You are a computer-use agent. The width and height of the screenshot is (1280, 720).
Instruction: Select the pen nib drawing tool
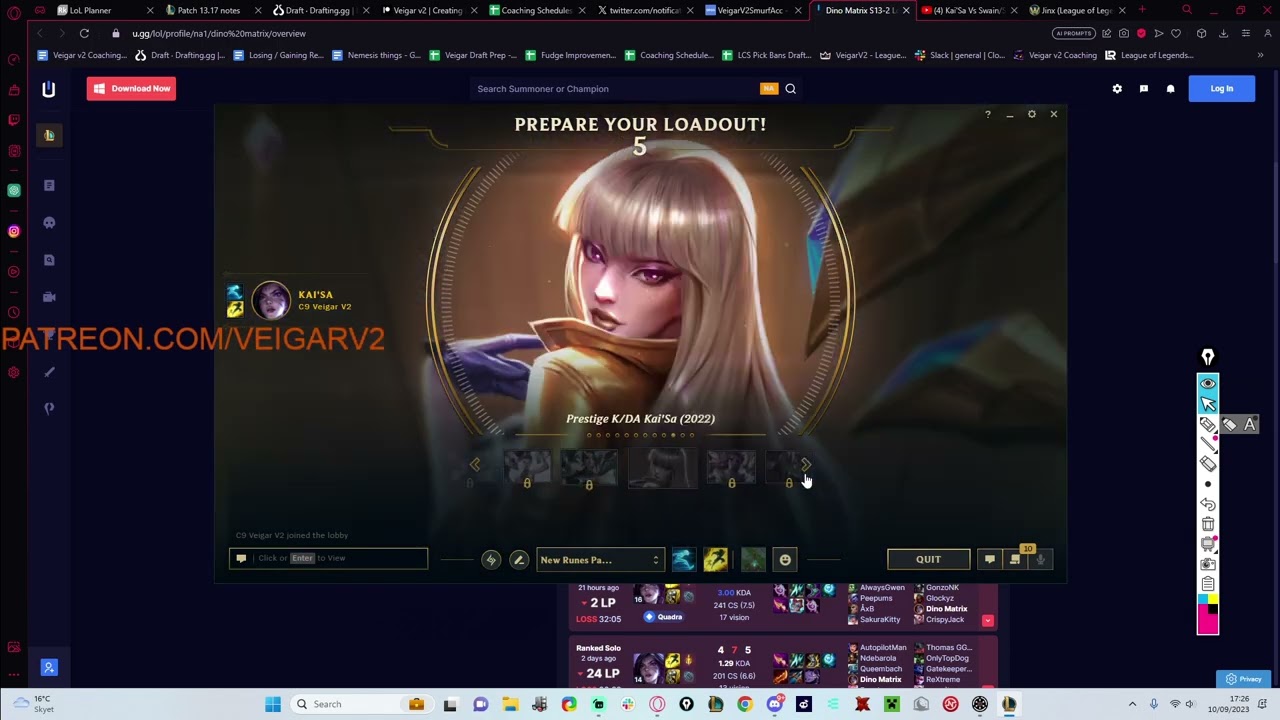click(x=1208, y=358)
